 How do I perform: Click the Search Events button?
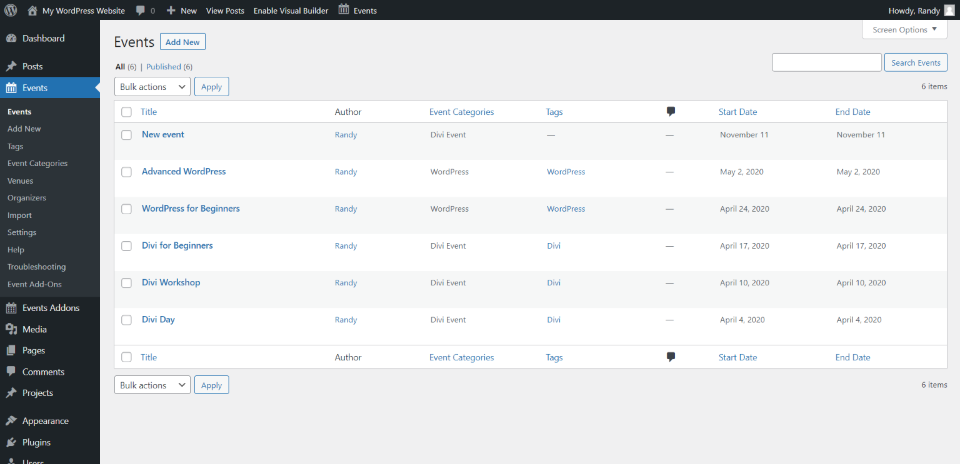[915, 62]
